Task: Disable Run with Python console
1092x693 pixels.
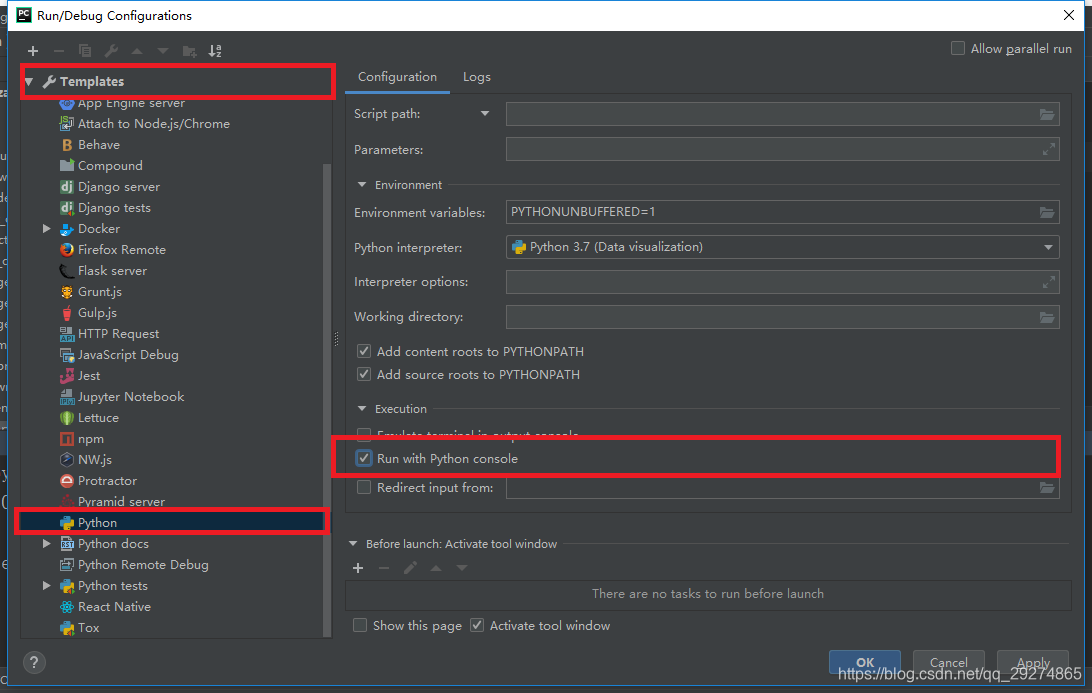Action: tap(363, 458)
